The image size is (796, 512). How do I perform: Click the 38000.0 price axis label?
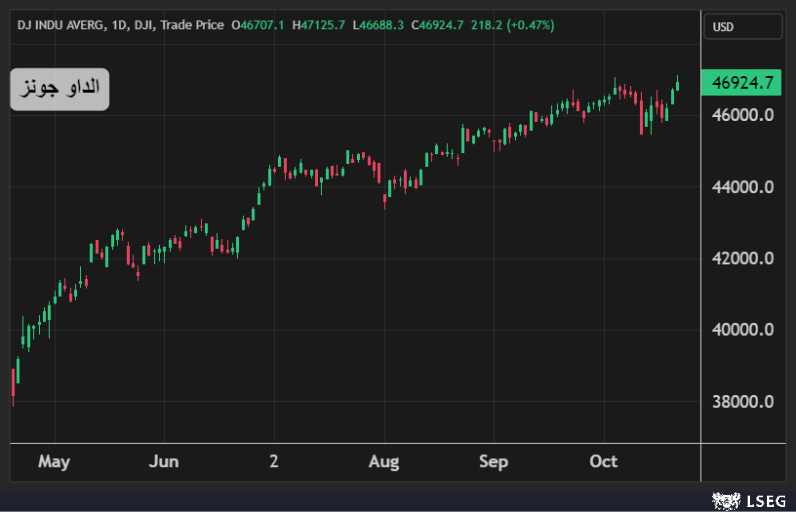pyautogui.click(x=741, y=402)
